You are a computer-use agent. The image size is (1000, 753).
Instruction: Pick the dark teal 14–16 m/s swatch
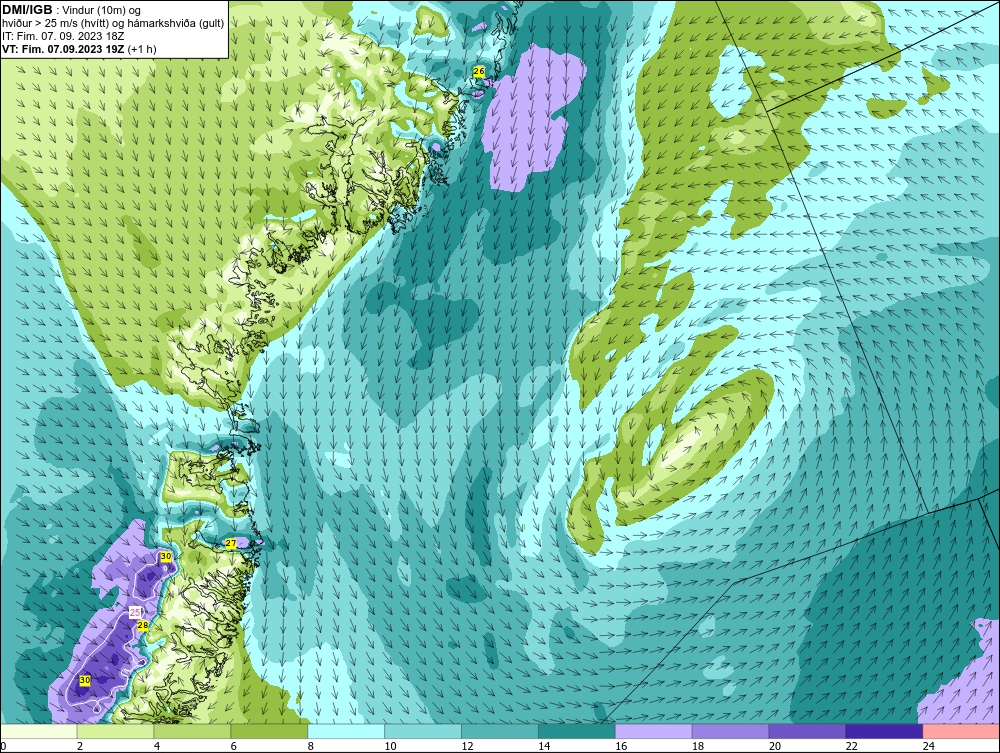(577, 731)
